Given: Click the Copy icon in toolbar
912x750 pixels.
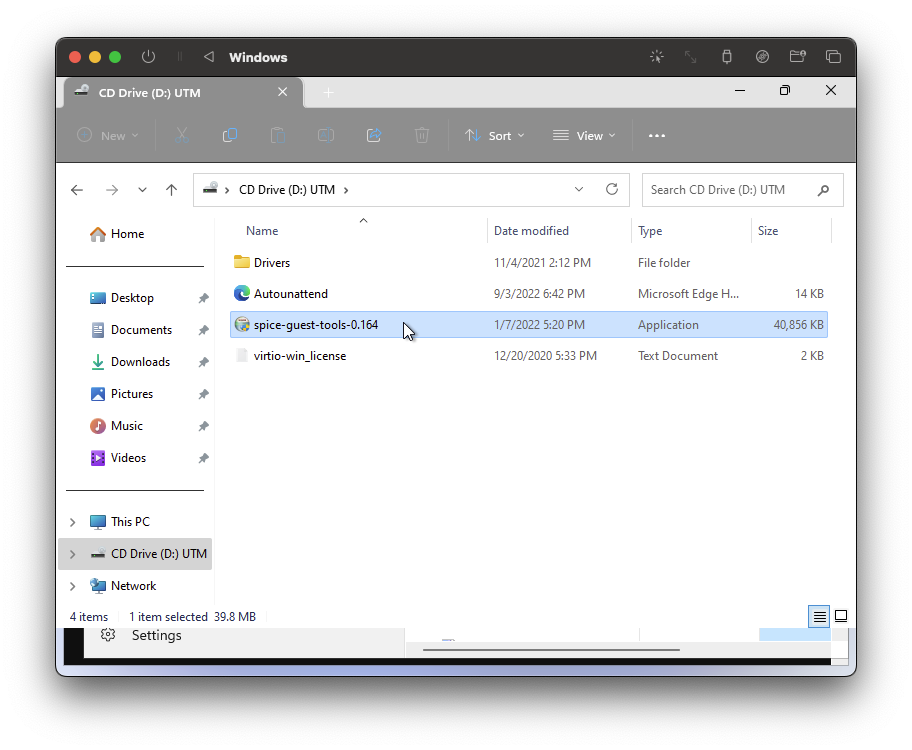Looking at the screenshot, I should tap(230, 136).
